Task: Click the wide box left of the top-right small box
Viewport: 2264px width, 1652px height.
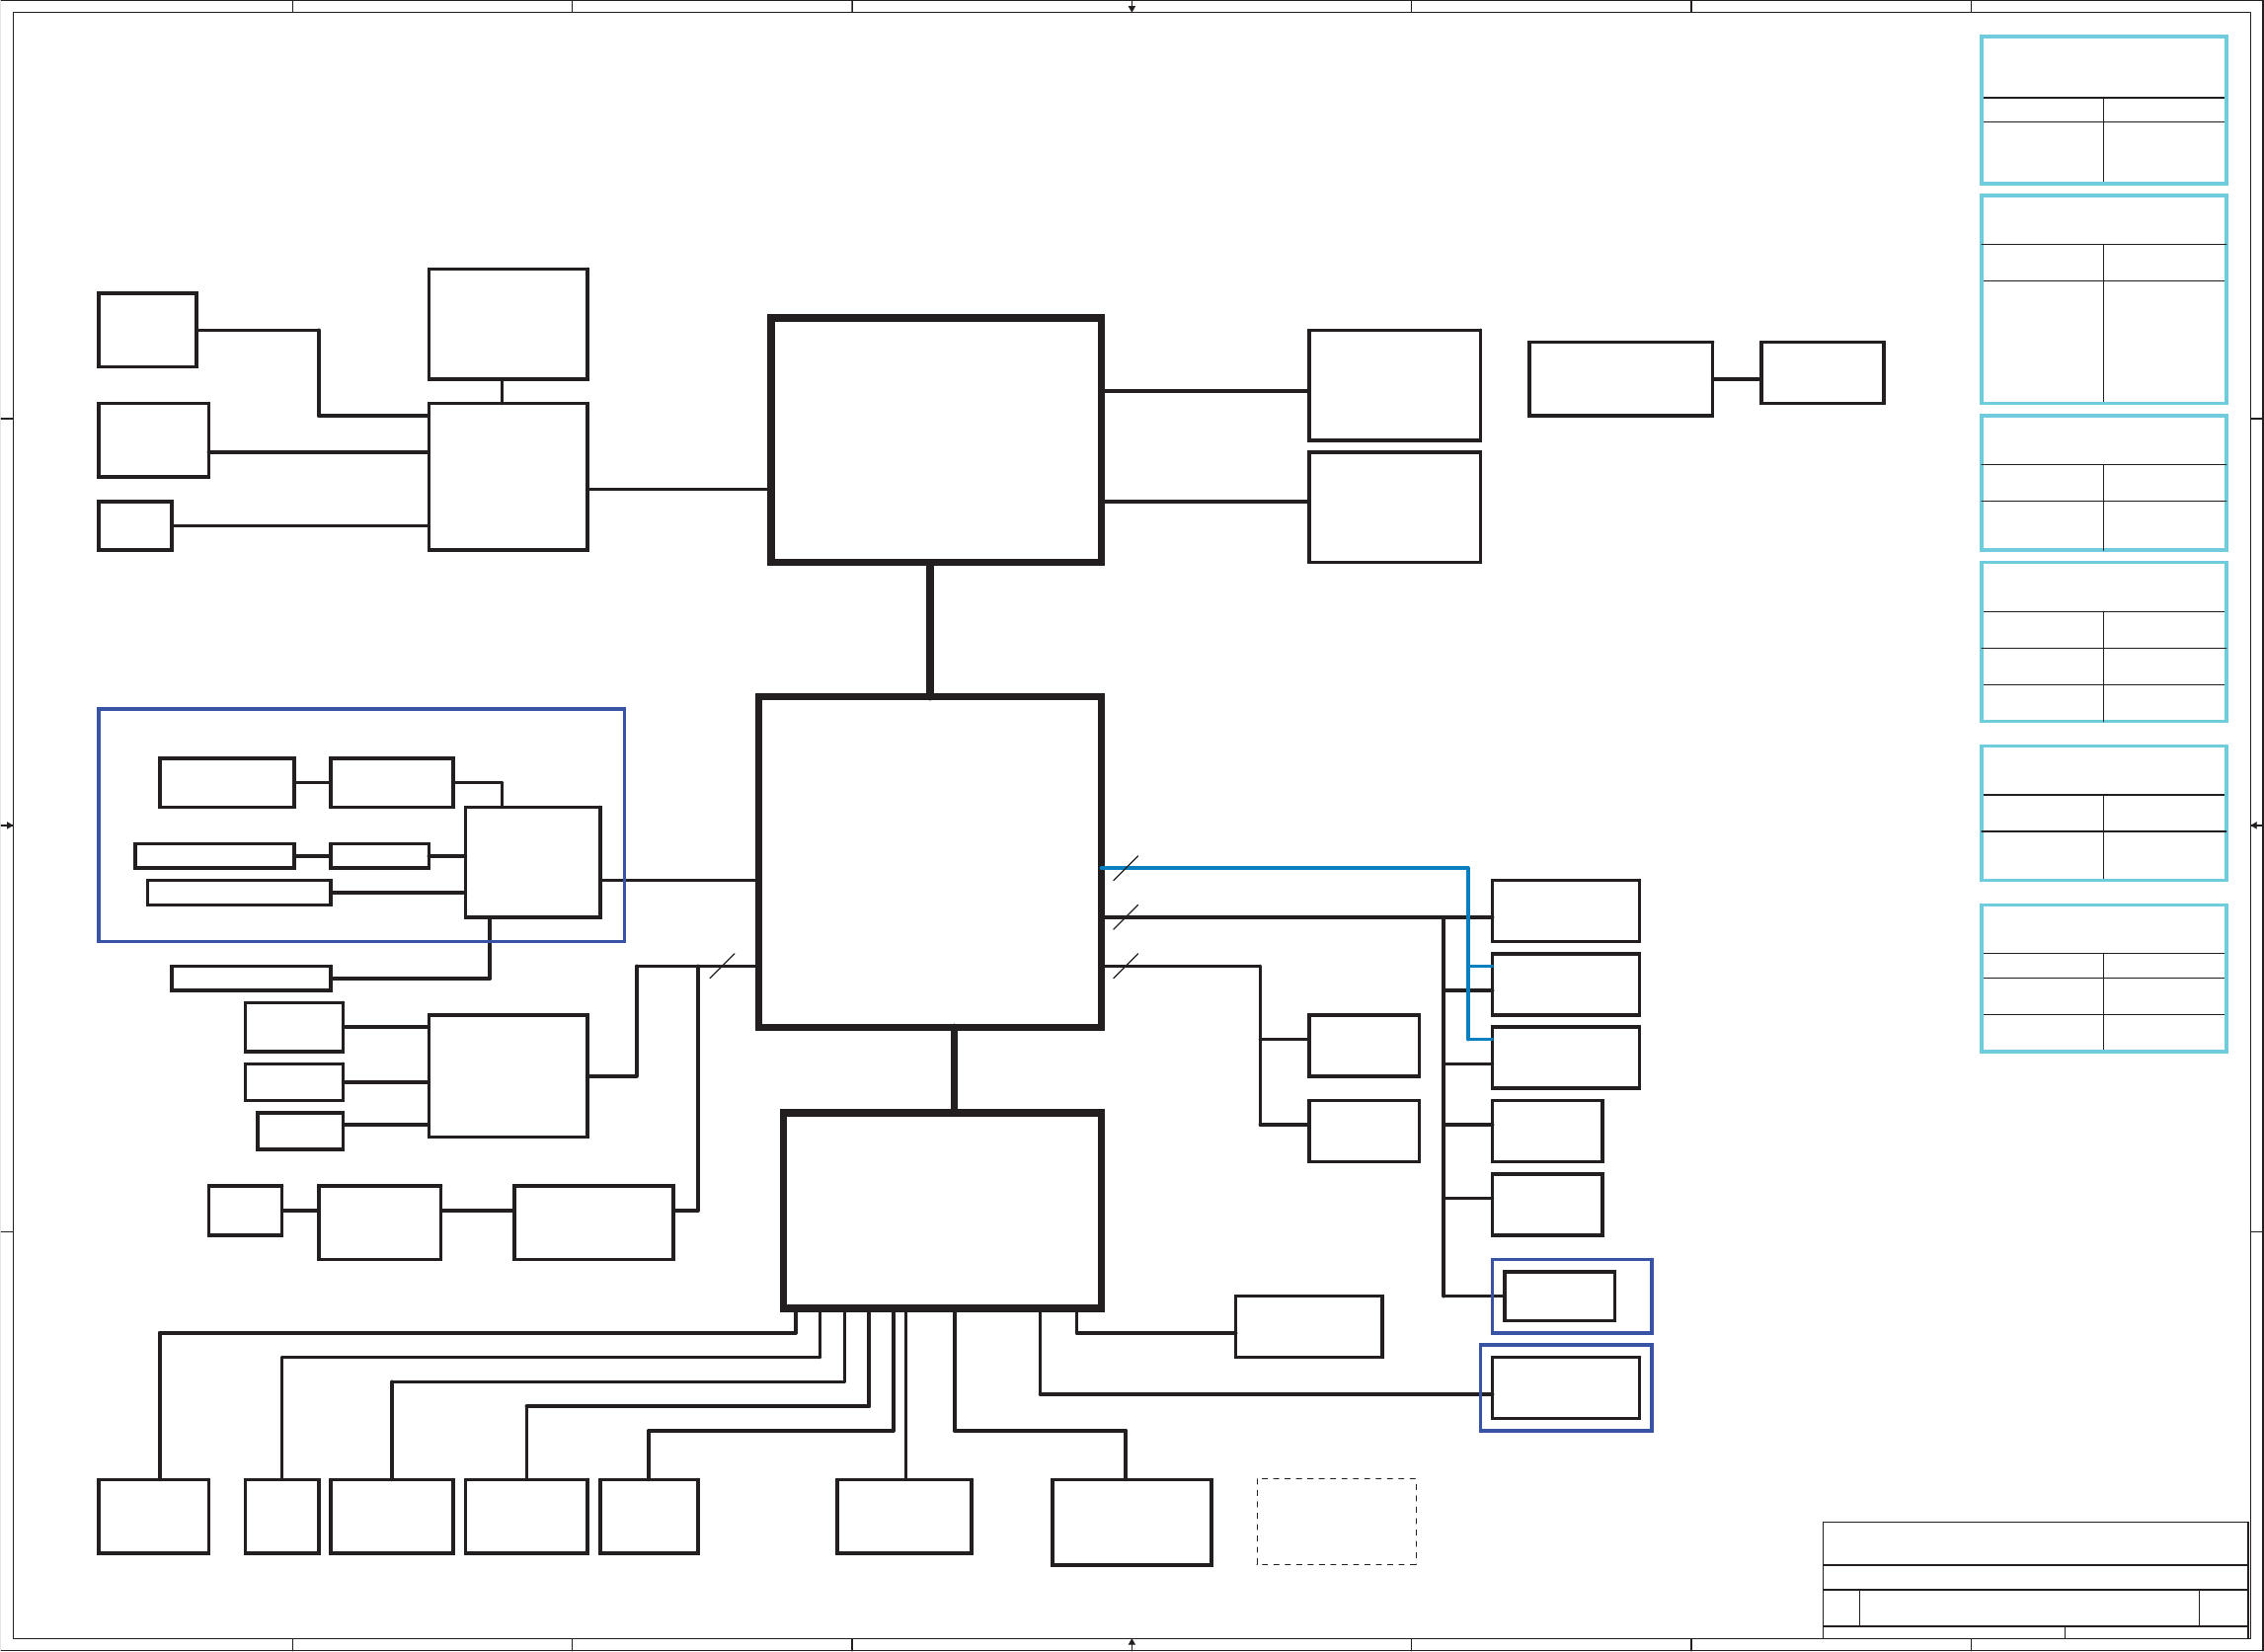Action: (1620, 379)
